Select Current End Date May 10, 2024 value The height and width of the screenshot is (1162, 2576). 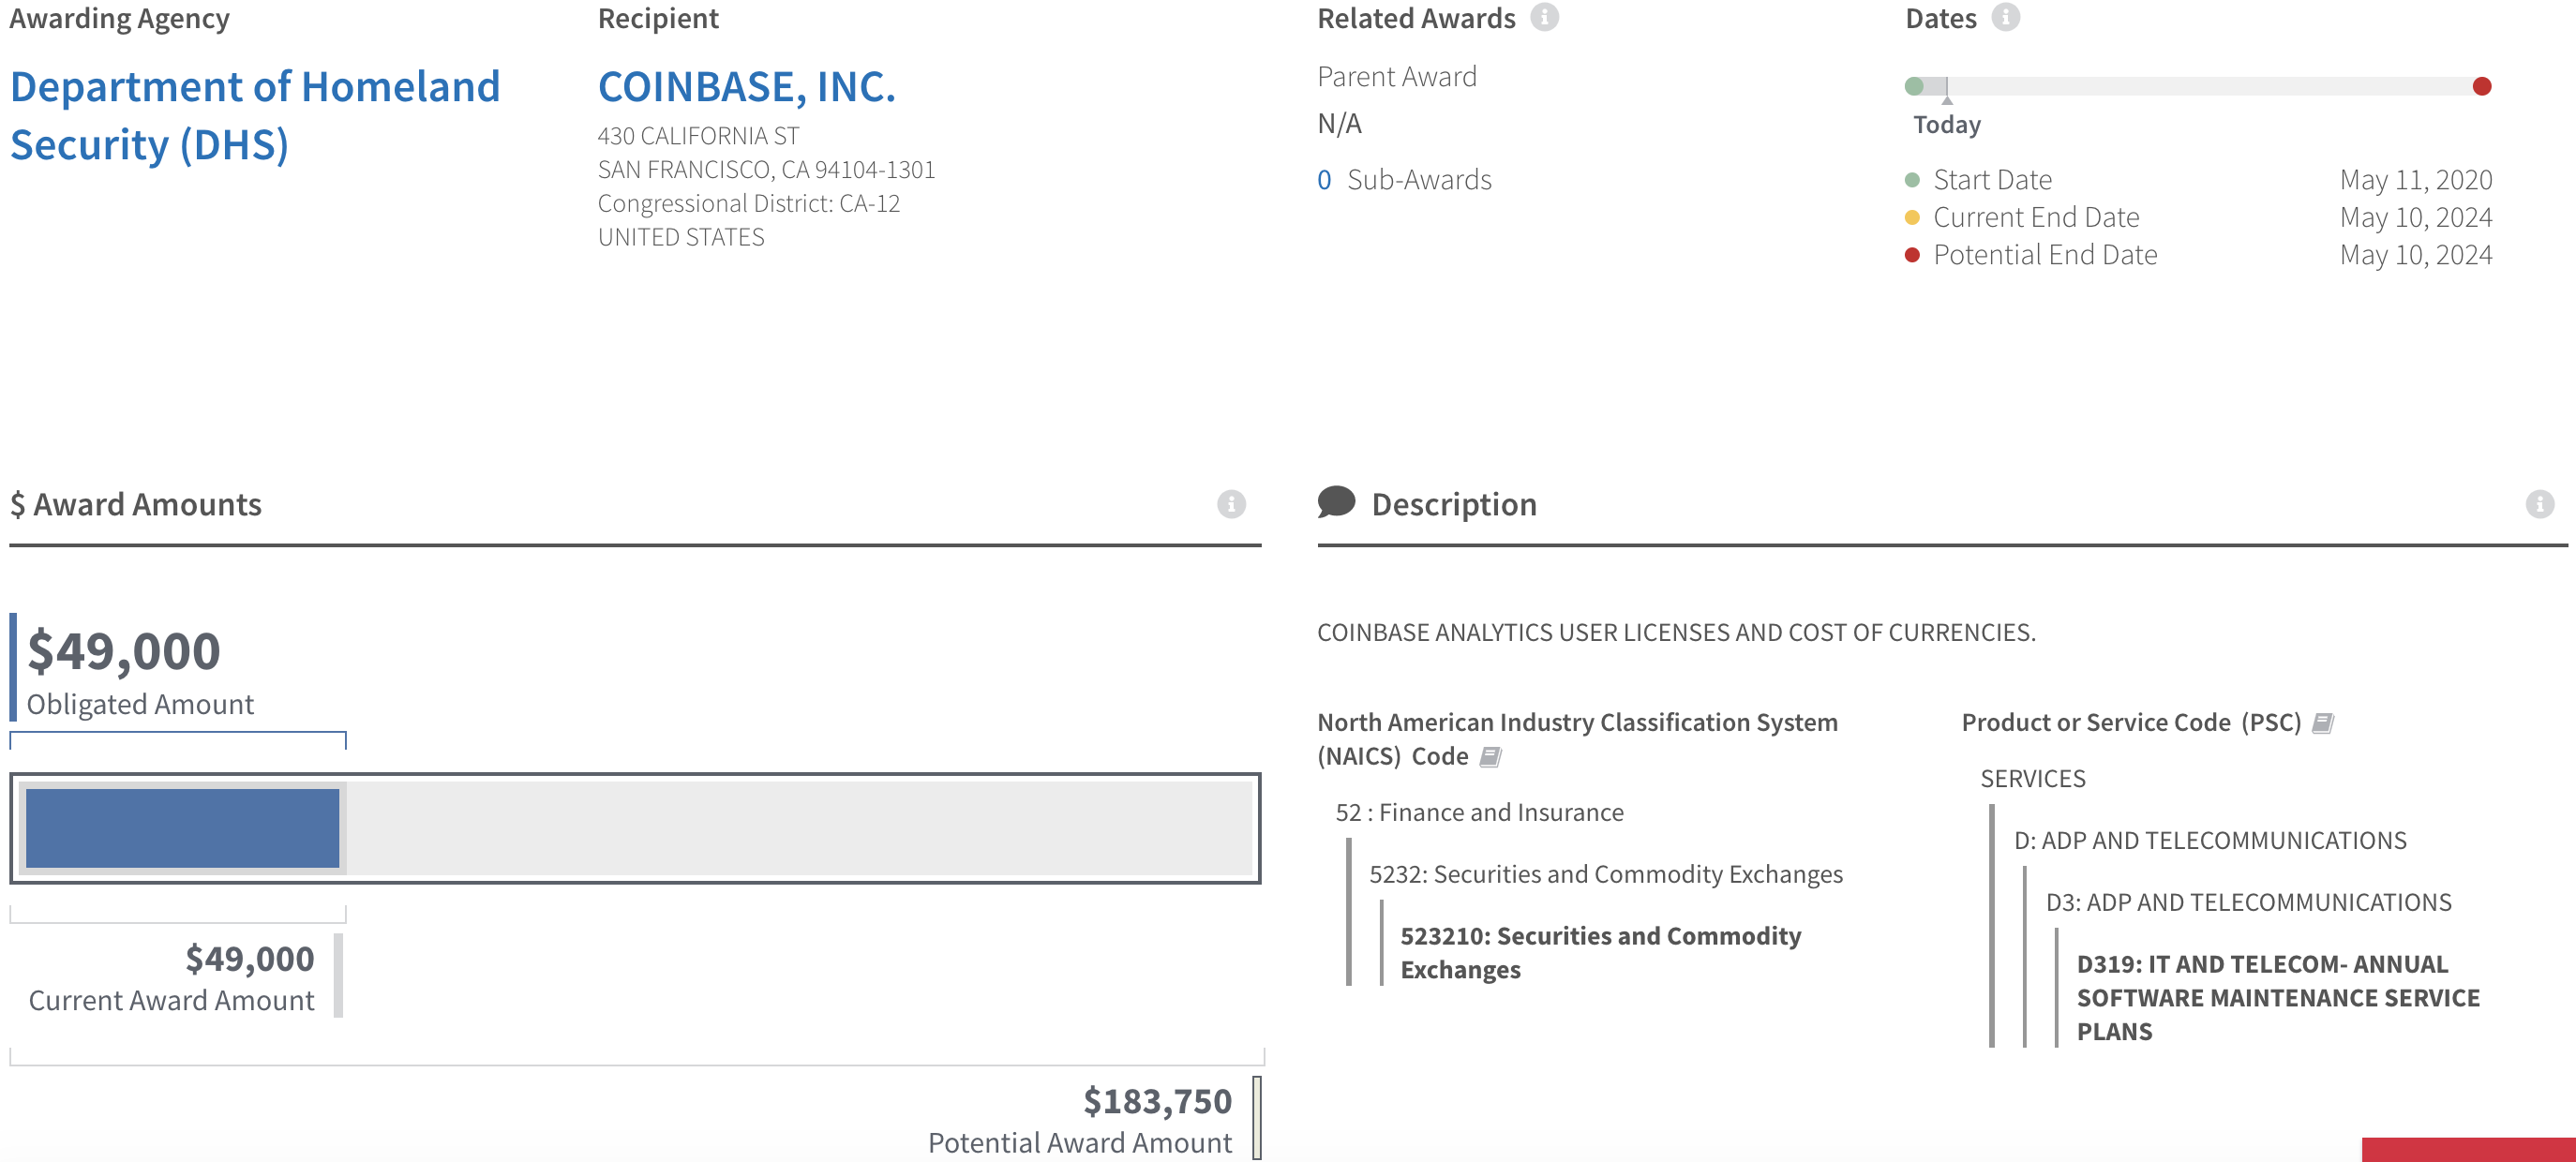[2415, 217]
